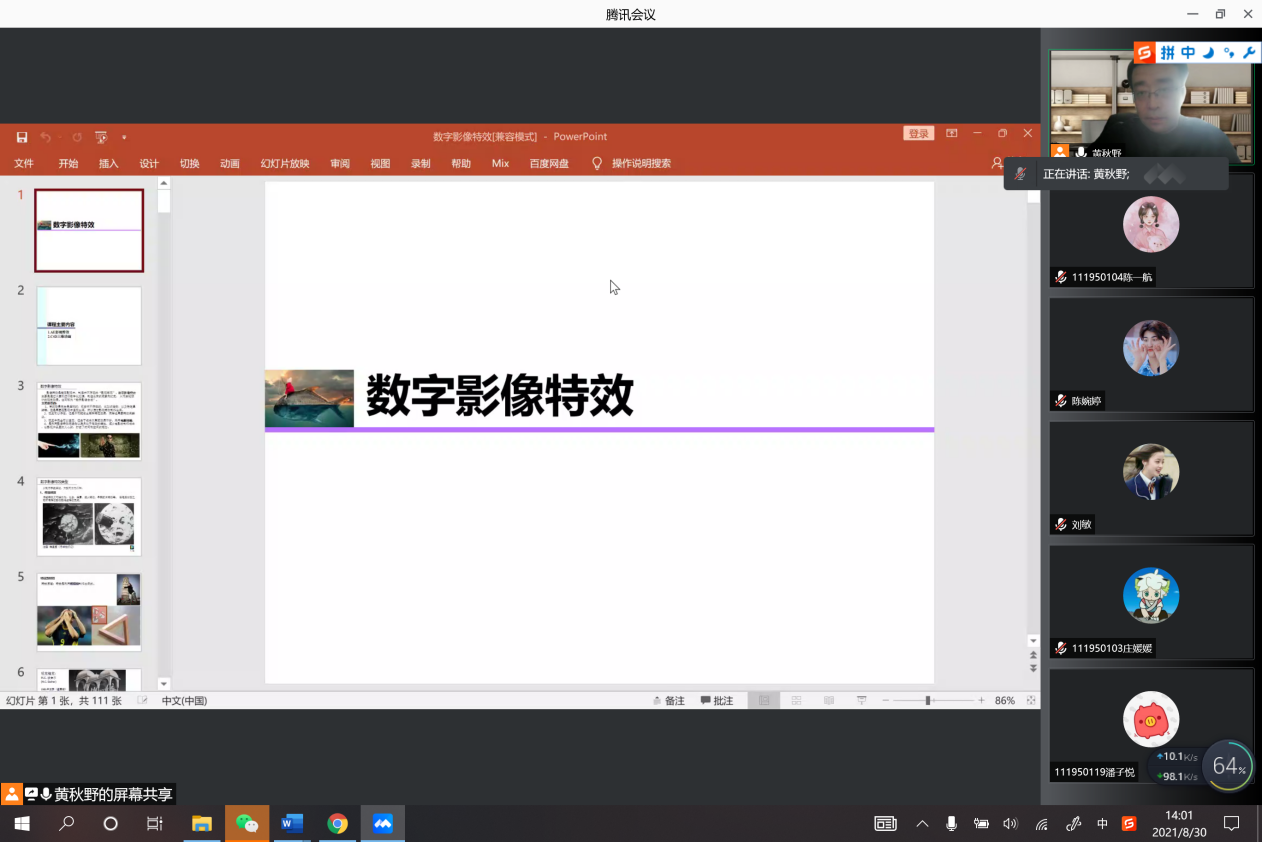Select slide 4 thumbnail in slide panel
1262x842 pixels.
click(x=89, y=516)
